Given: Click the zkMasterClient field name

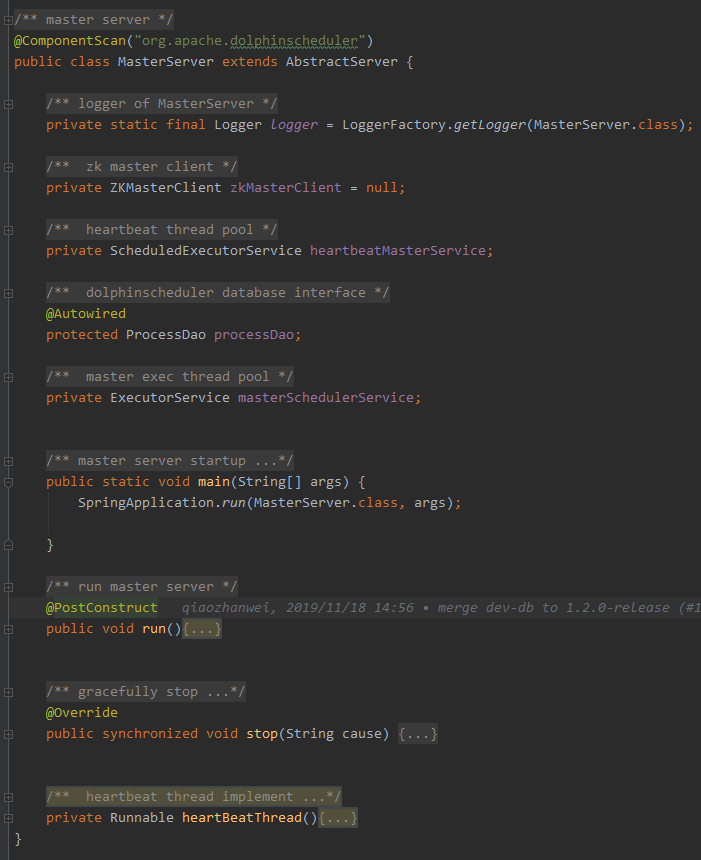Looking at the screenshot, I should click(x=286, y=188).
